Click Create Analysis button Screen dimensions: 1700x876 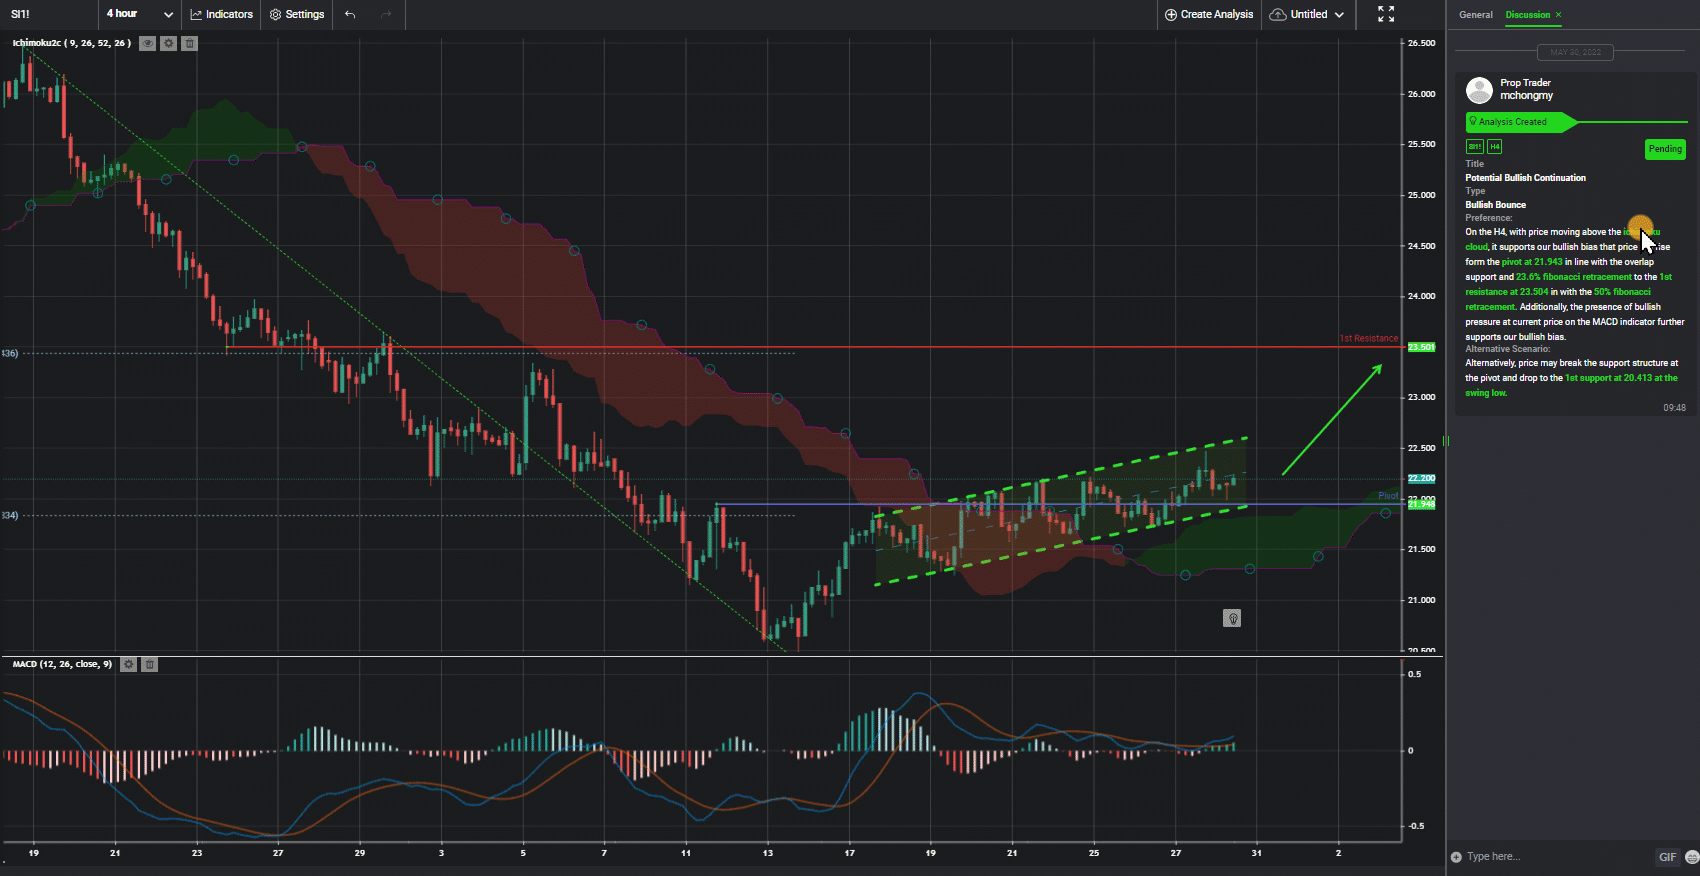[x=1209, y=14]
